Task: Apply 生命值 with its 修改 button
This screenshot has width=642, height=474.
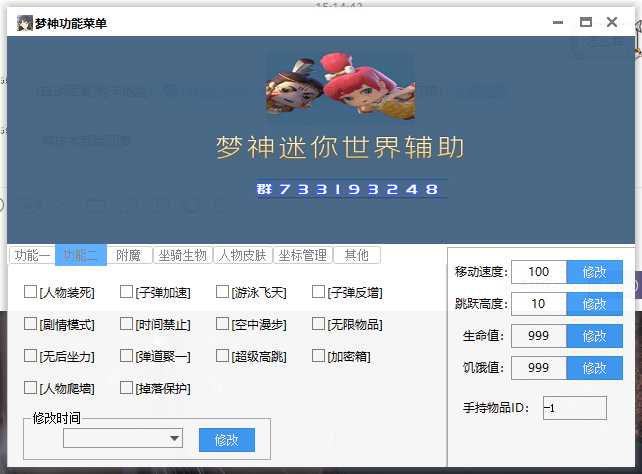Action: (x=595, y=336)
